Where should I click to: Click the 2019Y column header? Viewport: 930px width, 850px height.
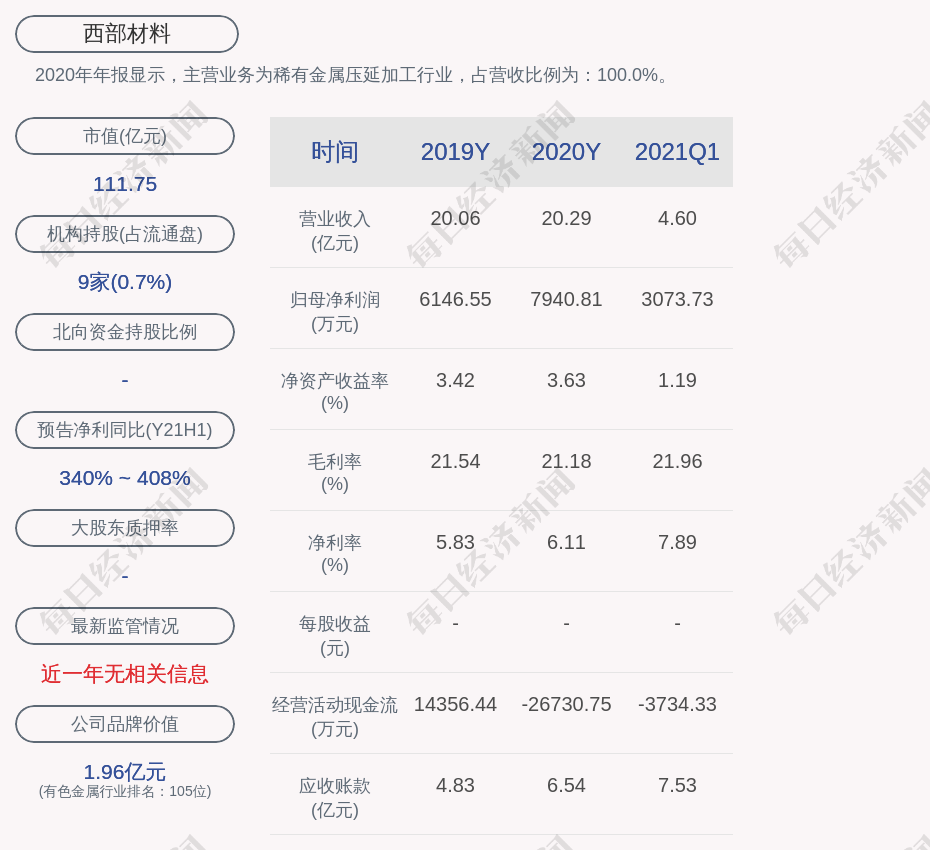tap(455, 152)
